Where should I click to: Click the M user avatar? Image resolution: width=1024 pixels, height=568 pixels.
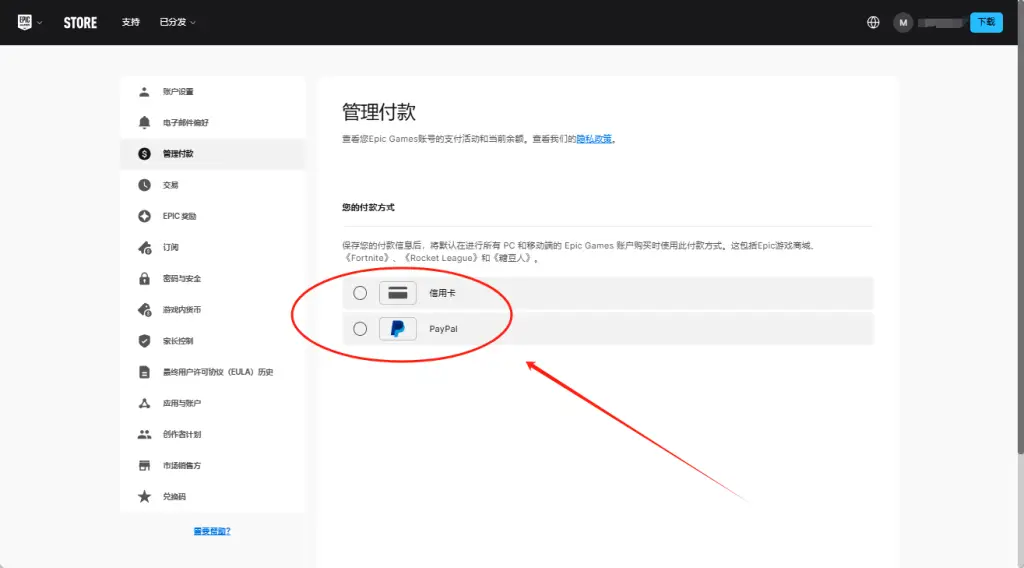[903, 22]
